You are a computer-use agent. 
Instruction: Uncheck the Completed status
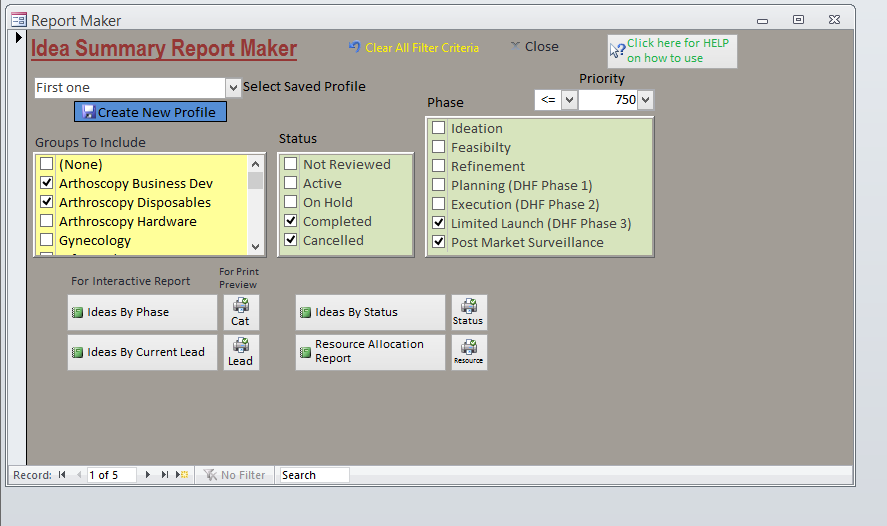point(291,221)
